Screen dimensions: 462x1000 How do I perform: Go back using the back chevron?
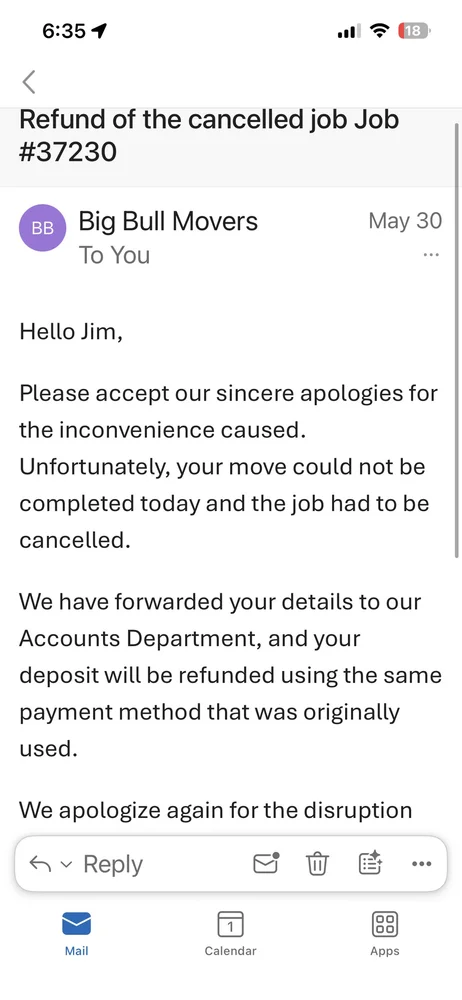coord(29,82)
